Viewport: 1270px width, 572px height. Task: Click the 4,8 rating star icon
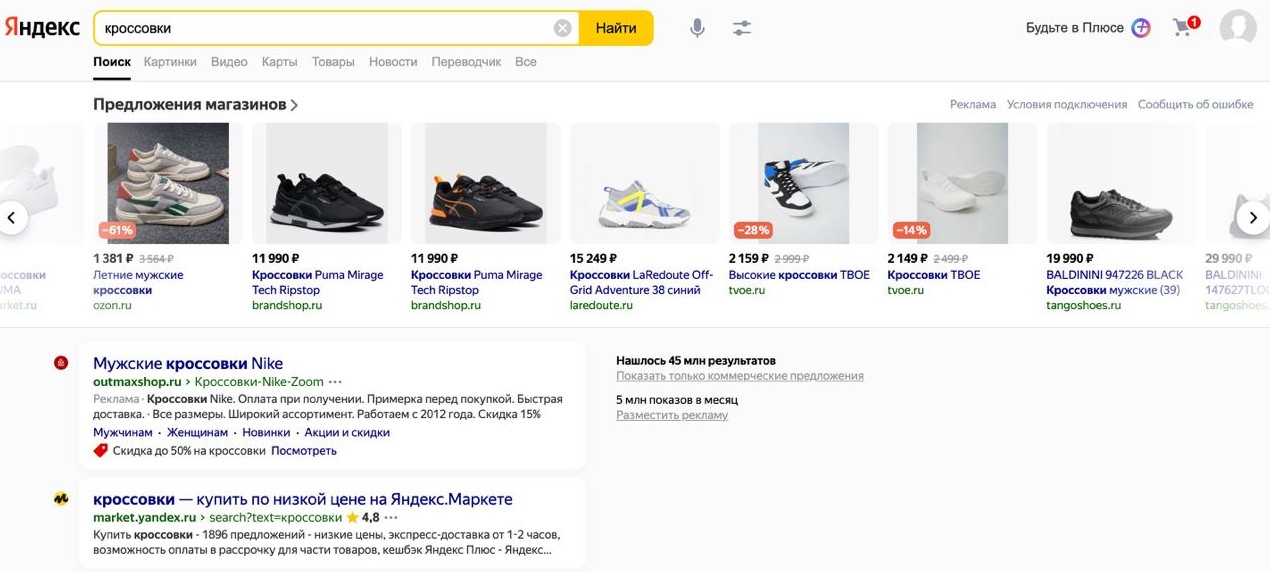pos(352,517)
